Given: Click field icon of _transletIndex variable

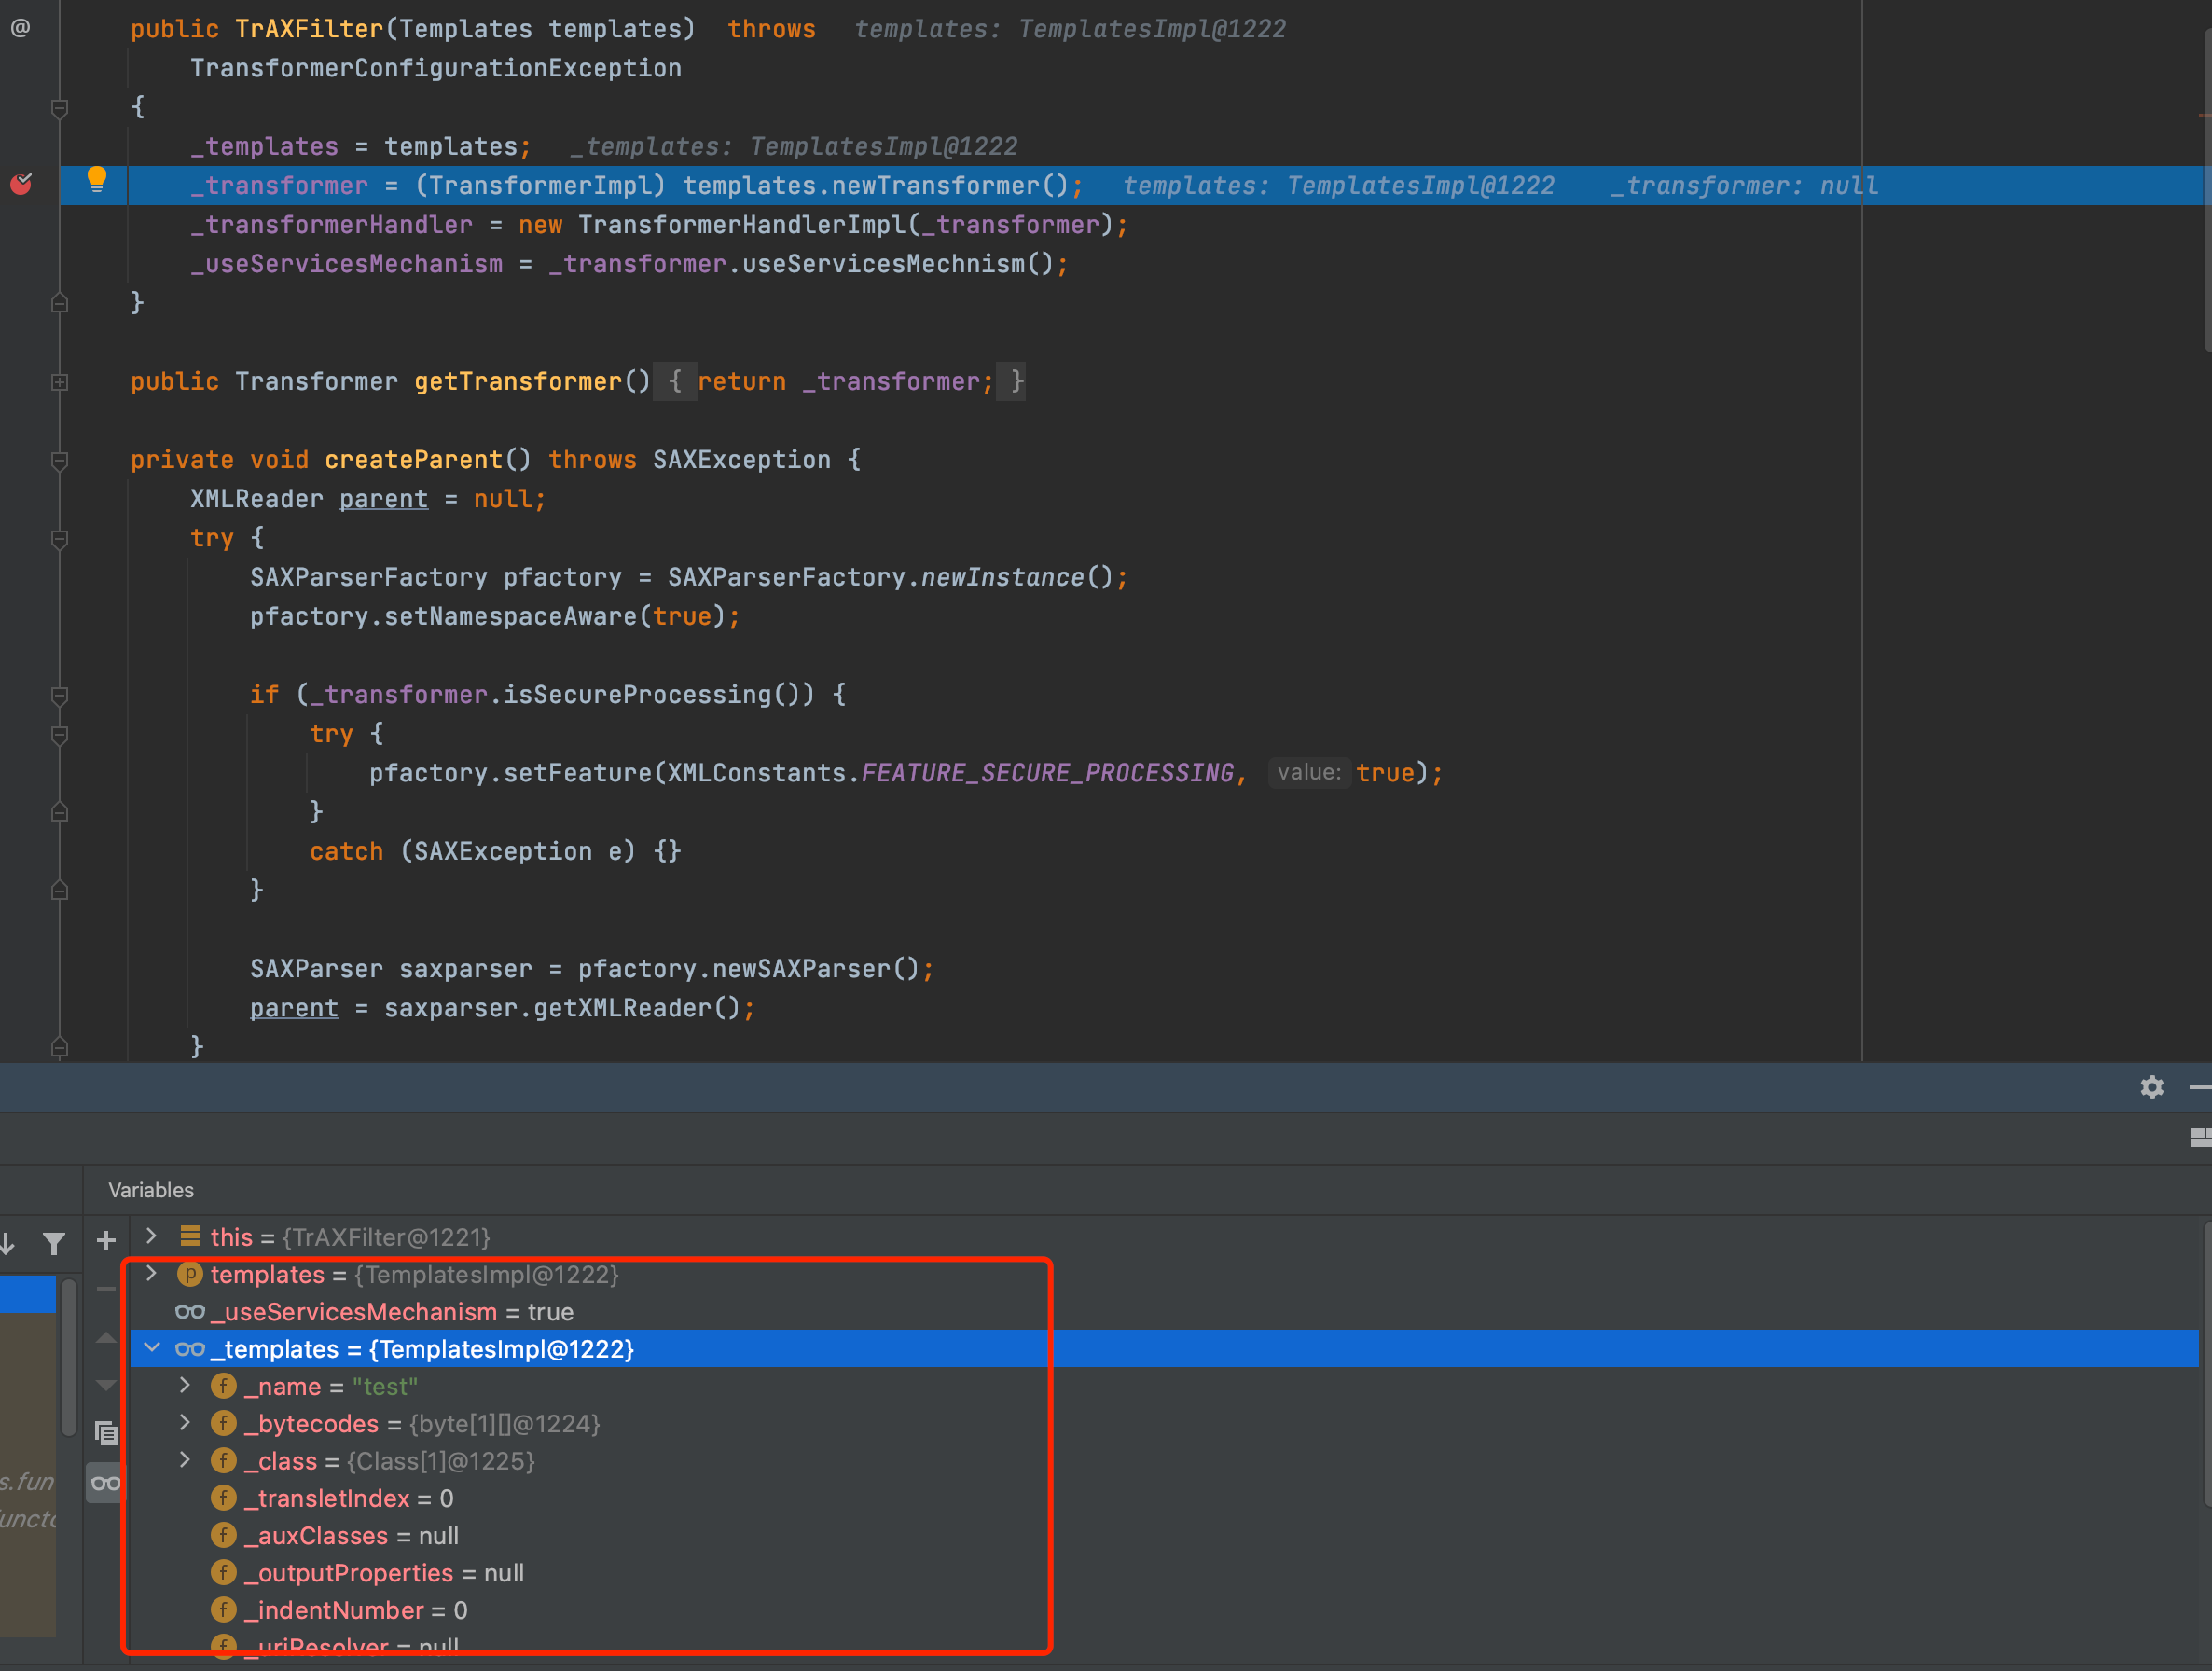Looking at the screenshot, I should pyautogui.click(x=224, y=1498).
